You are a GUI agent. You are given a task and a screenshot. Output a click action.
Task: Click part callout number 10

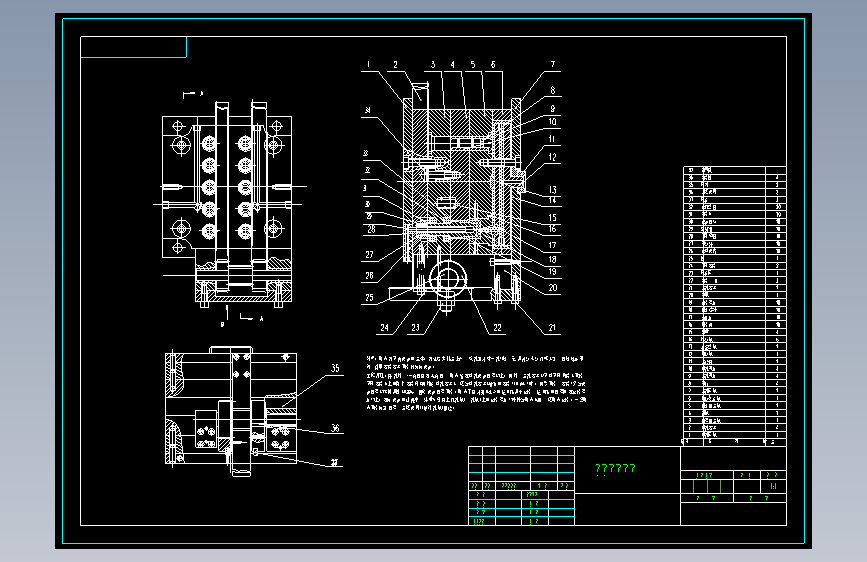[x=552, y=122]
